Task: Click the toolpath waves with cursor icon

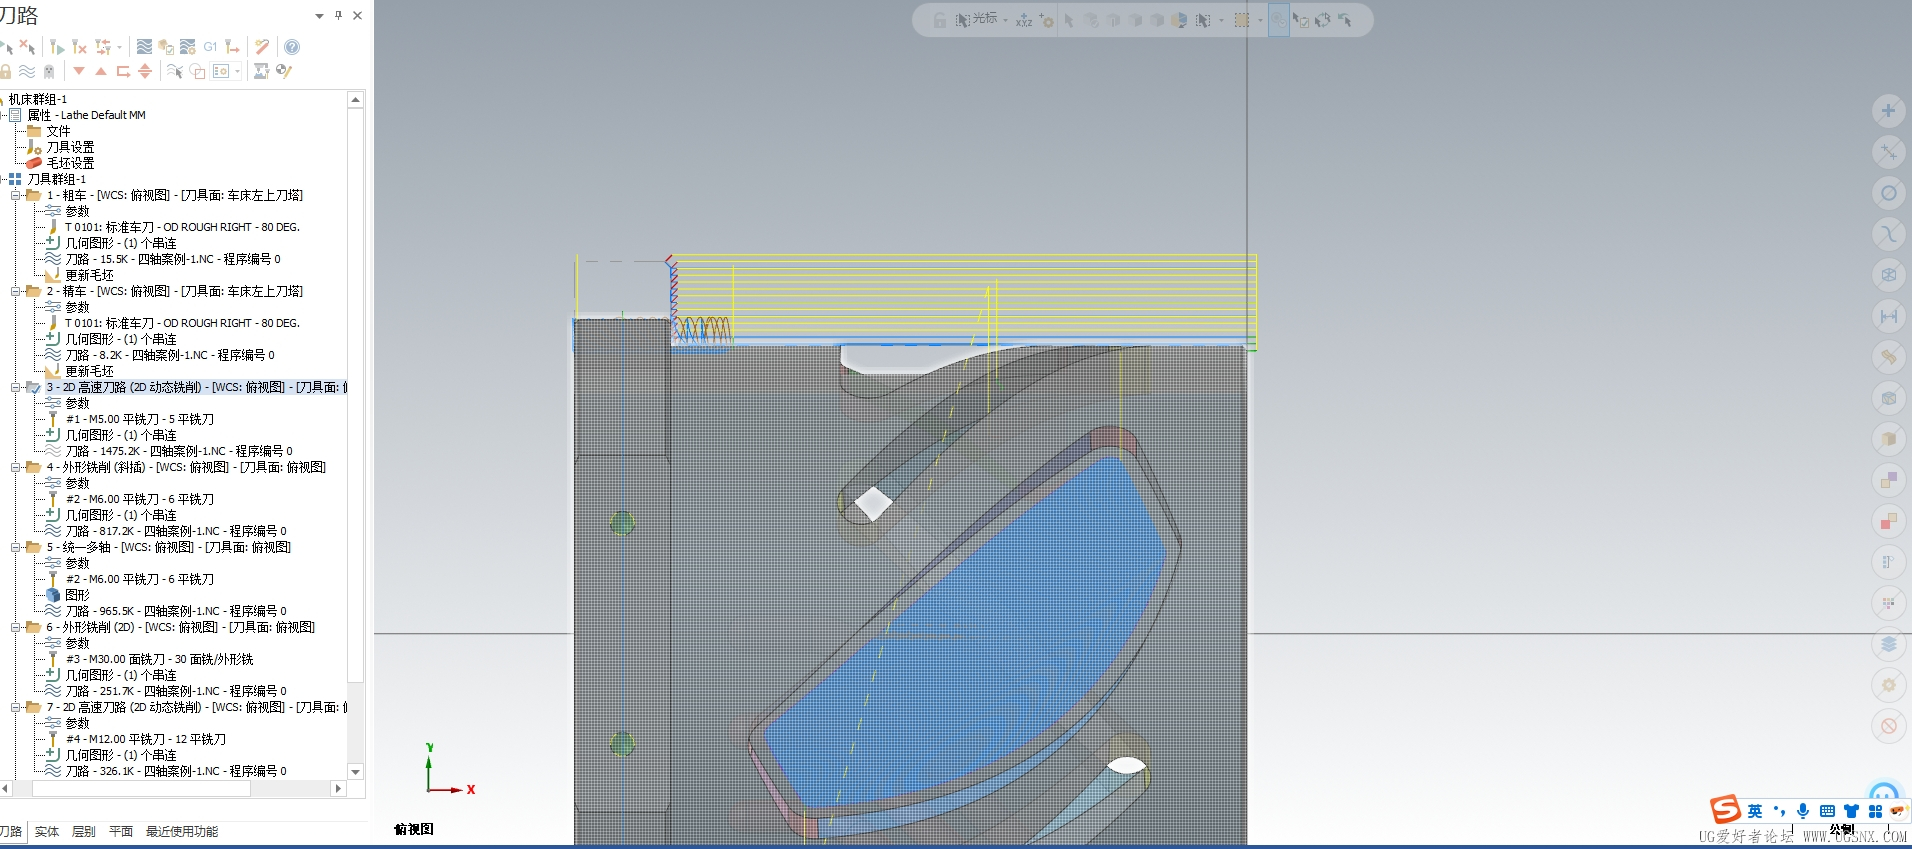Action: pos(175,71)
